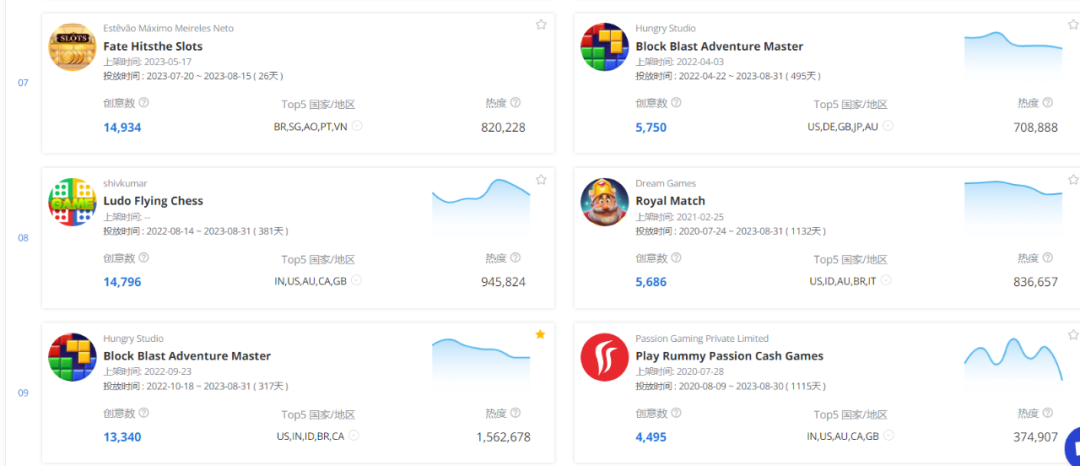
Task: Click the Play Rummy Passion app icon
Action: pyautogui.click(x=605, y=357)
